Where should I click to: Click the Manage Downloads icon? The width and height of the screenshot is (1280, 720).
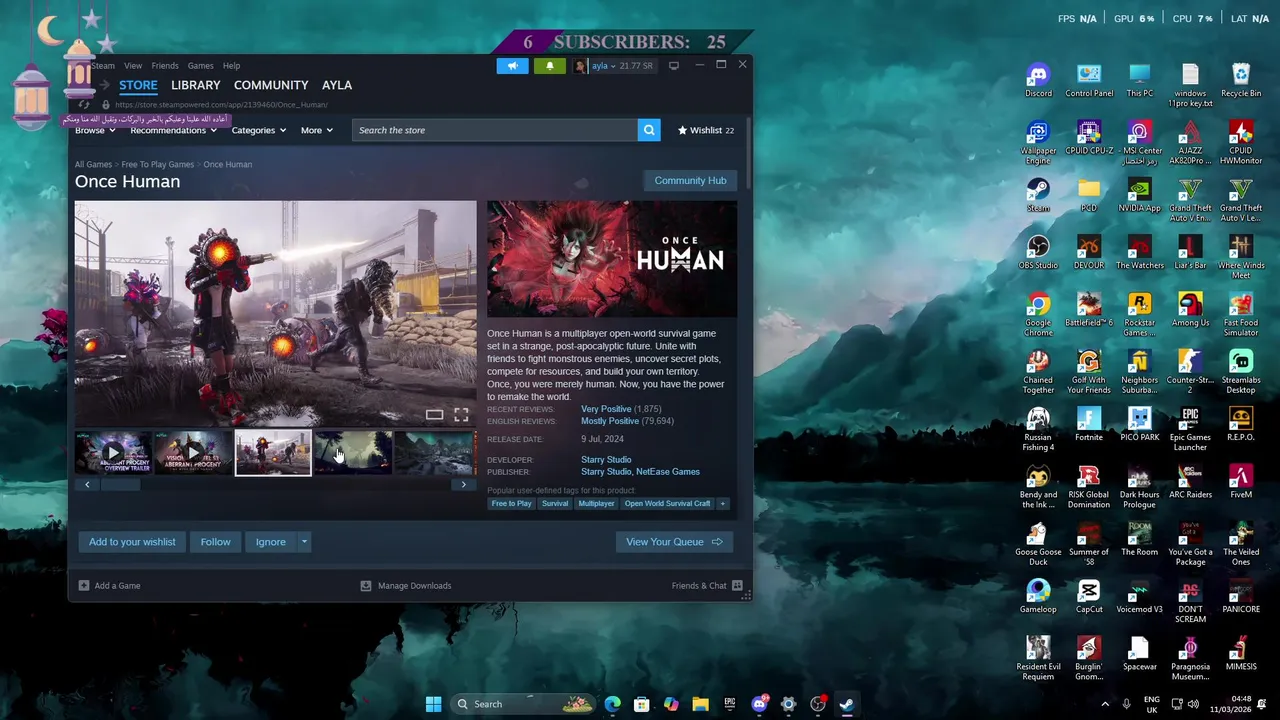(x=366, y=585)
